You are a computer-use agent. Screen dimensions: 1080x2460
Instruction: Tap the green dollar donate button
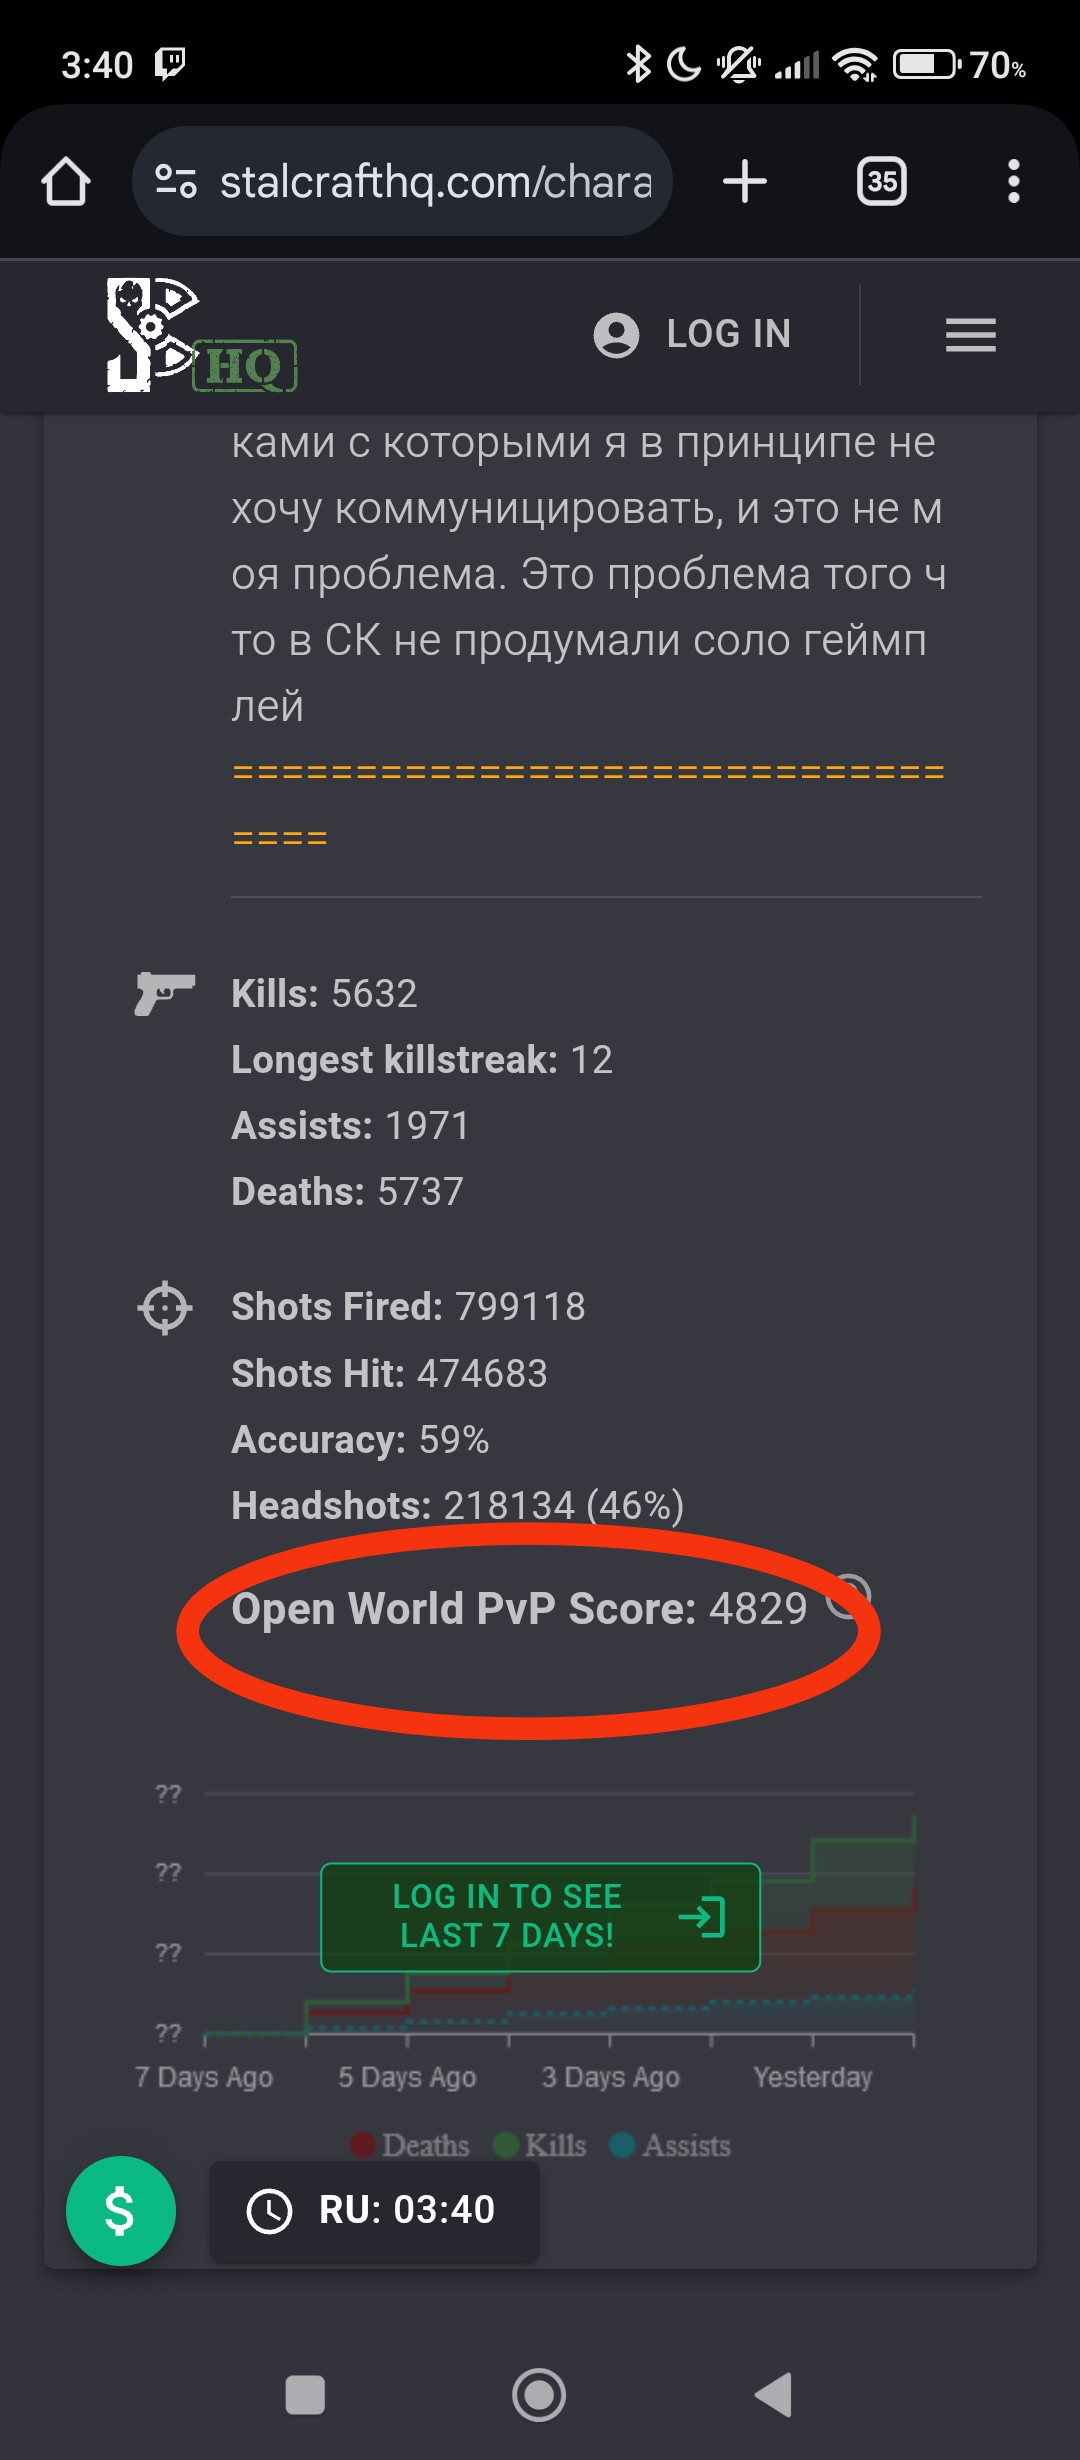pos(120,2211)
